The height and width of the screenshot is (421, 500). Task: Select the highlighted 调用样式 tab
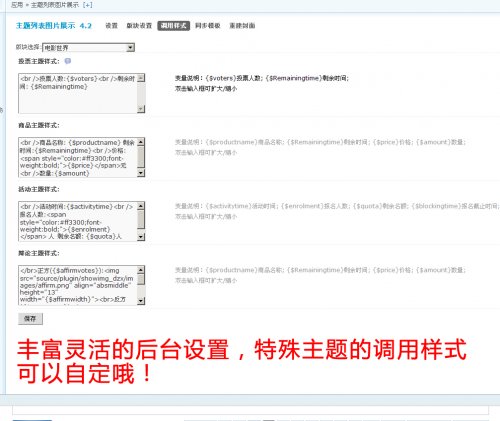174,26
